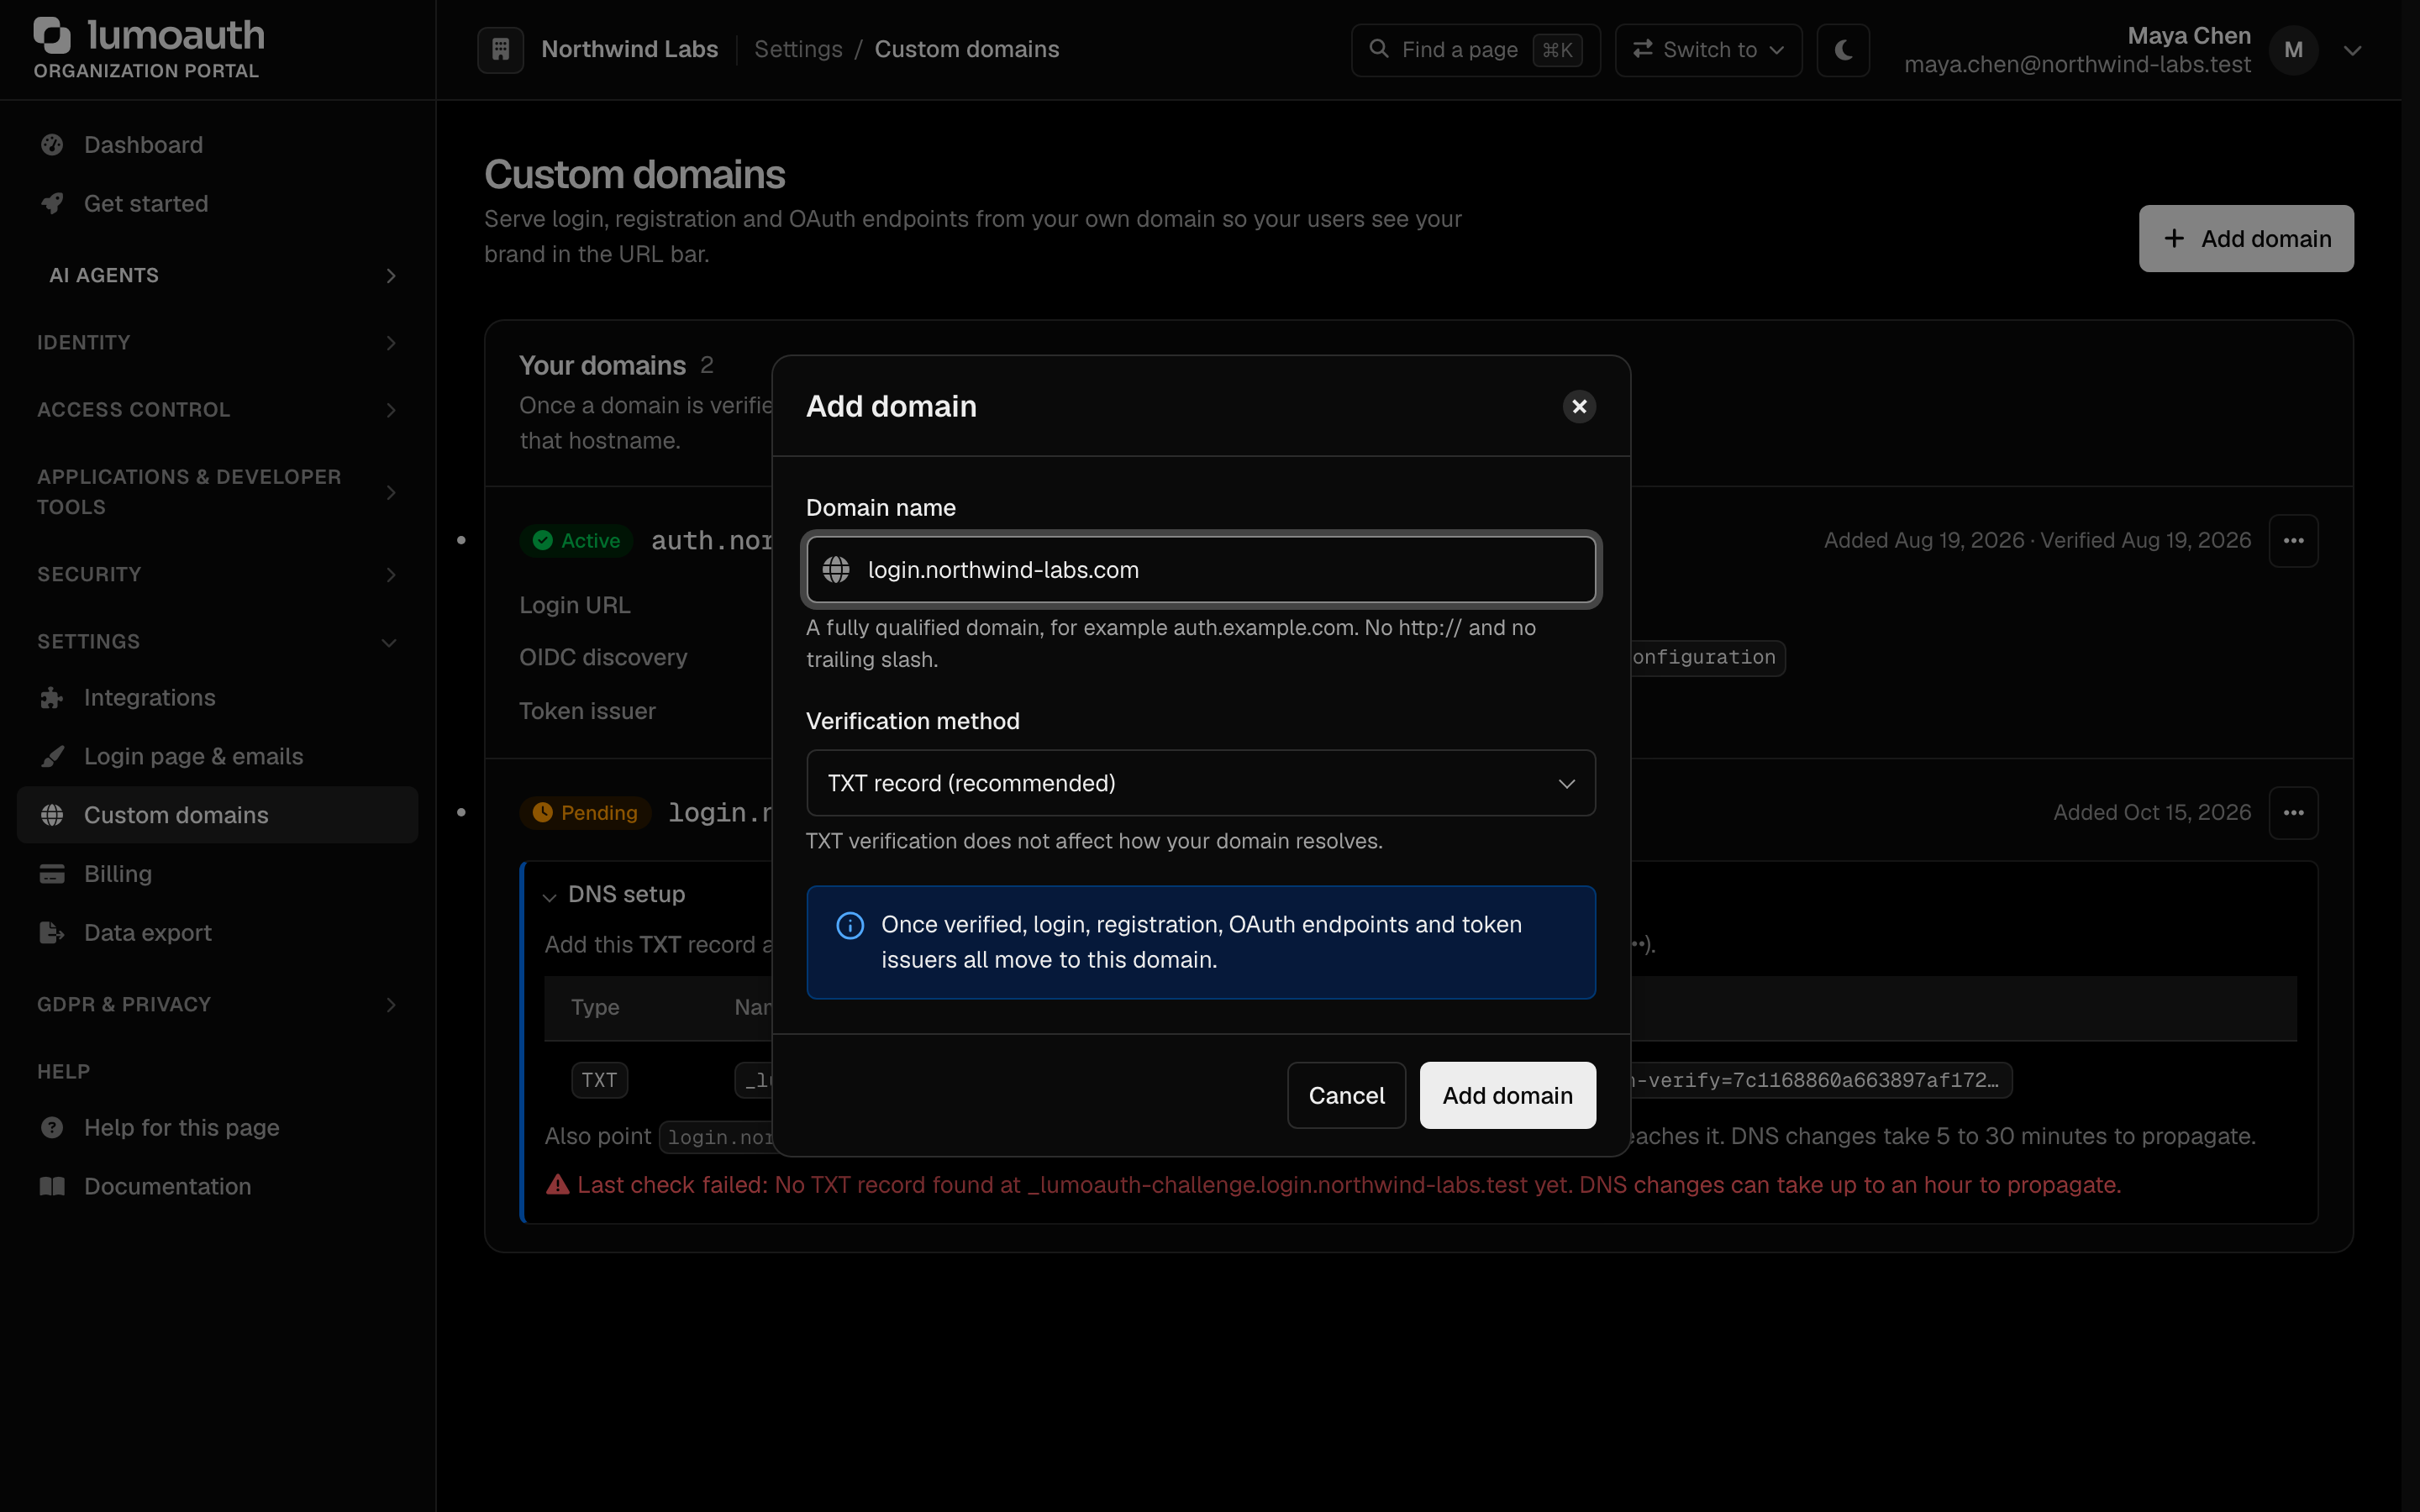
Task: Click the Login page & emails brush icon
Action: pyautogui.click(x=52, y=756)
